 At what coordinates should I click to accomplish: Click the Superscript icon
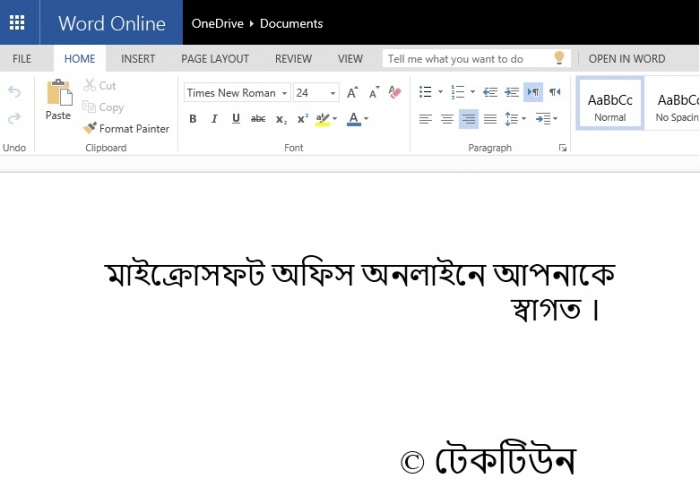[303, 119]
